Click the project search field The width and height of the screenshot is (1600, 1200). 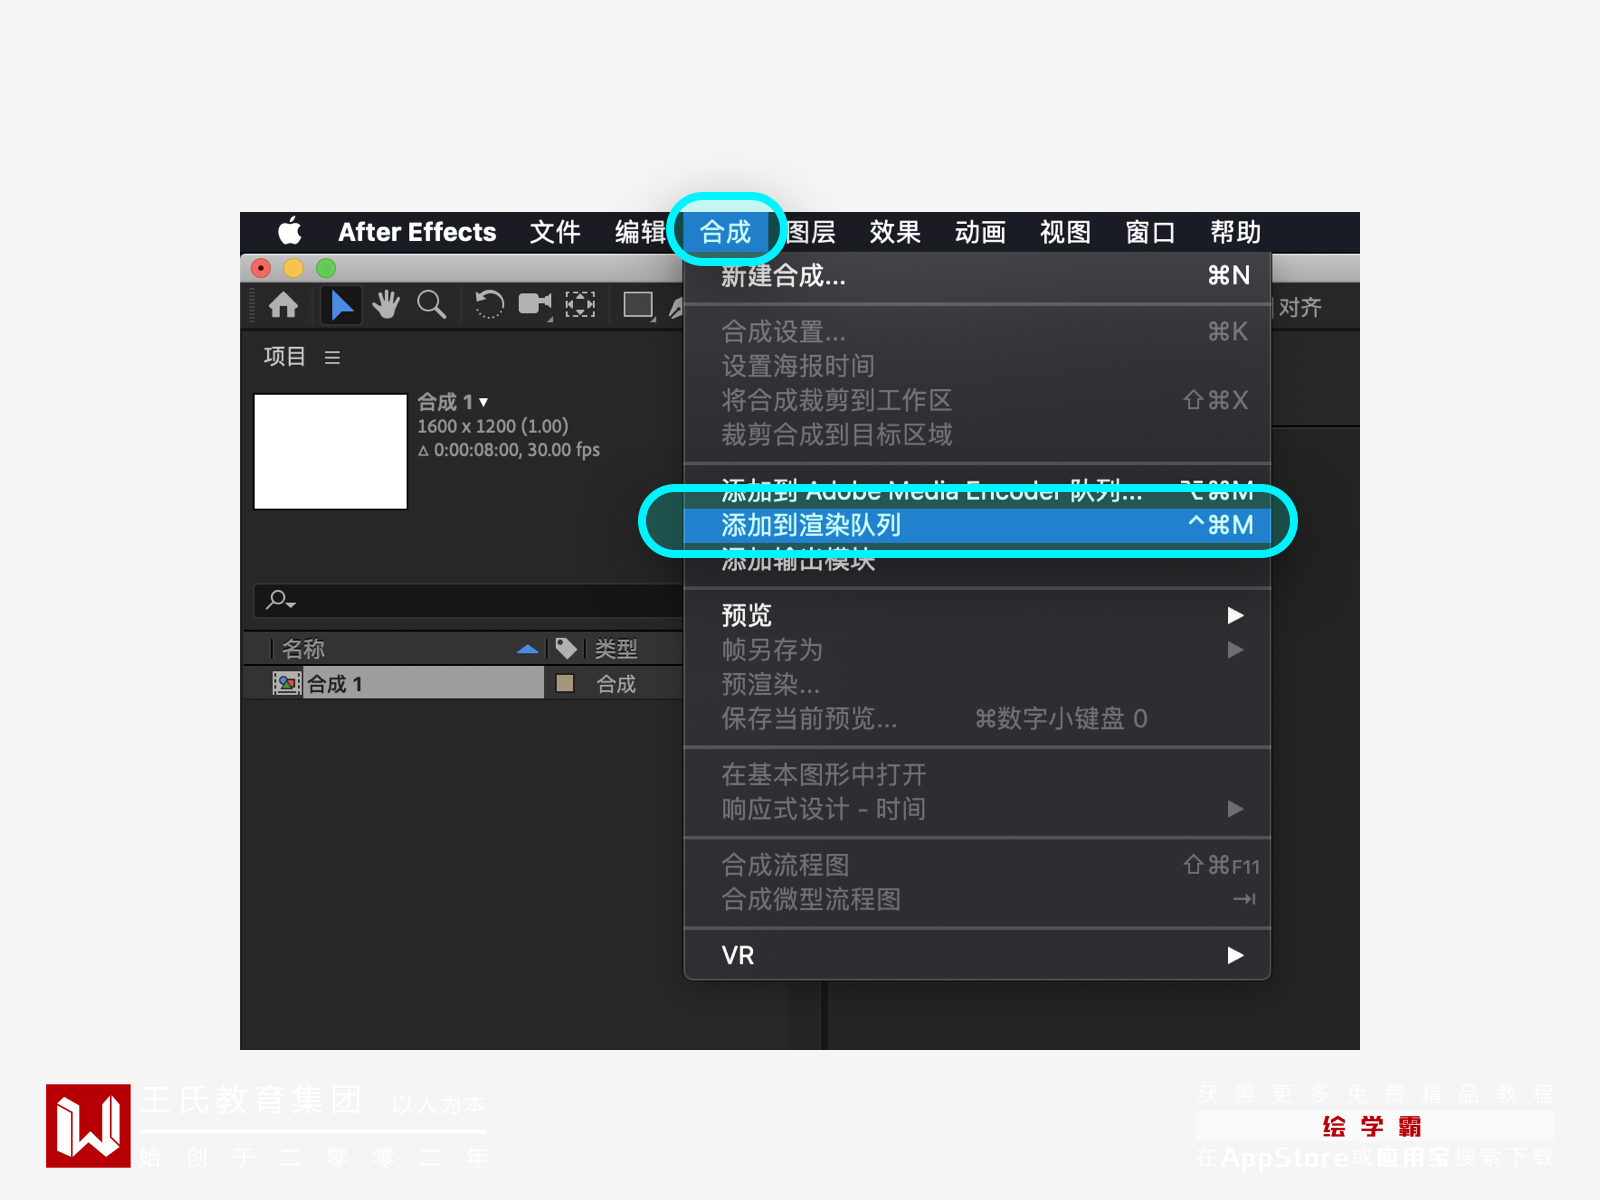coord(468,600)
